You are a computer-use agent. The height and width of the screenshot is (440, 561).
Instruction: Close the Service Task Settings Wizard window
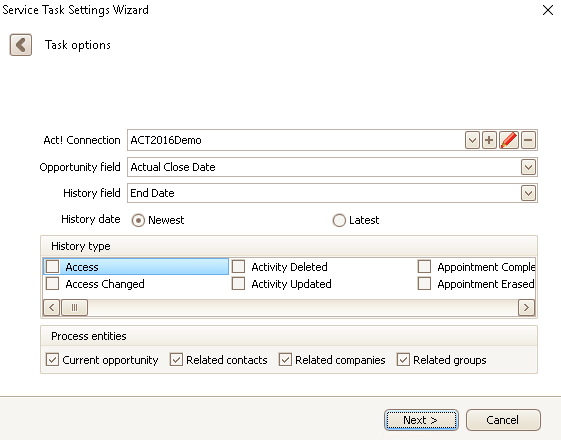point(548,10)
